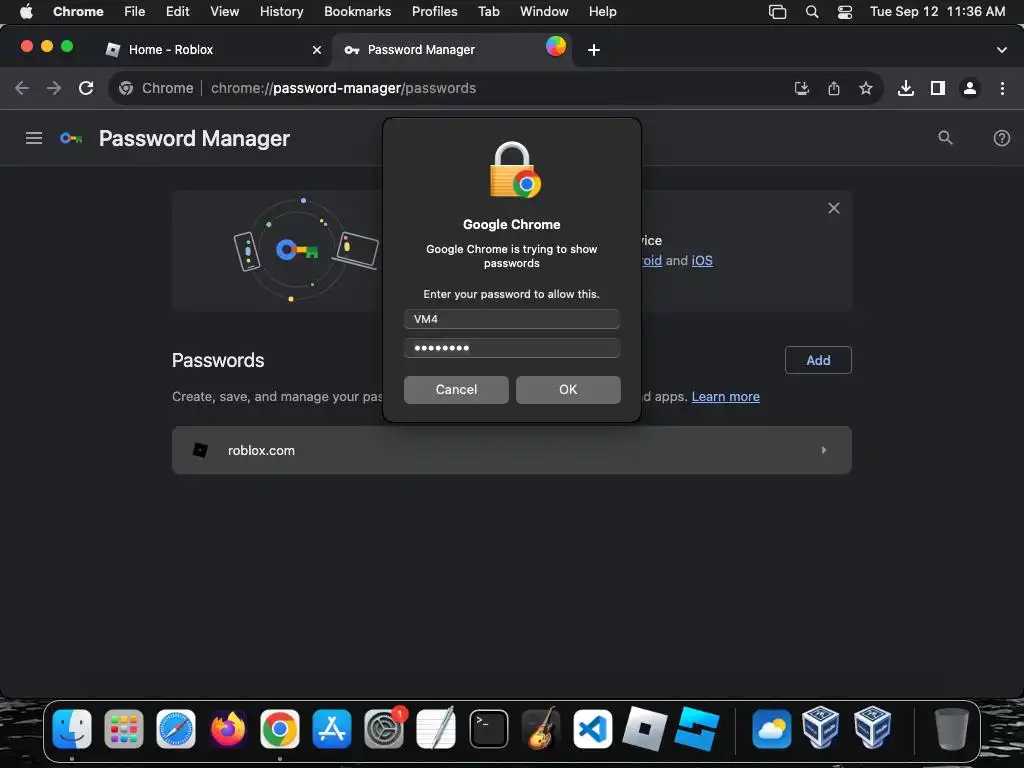Open Chrome's three-dot menu
This screenshot has height=768, width=1024.
coord(1002,88)
